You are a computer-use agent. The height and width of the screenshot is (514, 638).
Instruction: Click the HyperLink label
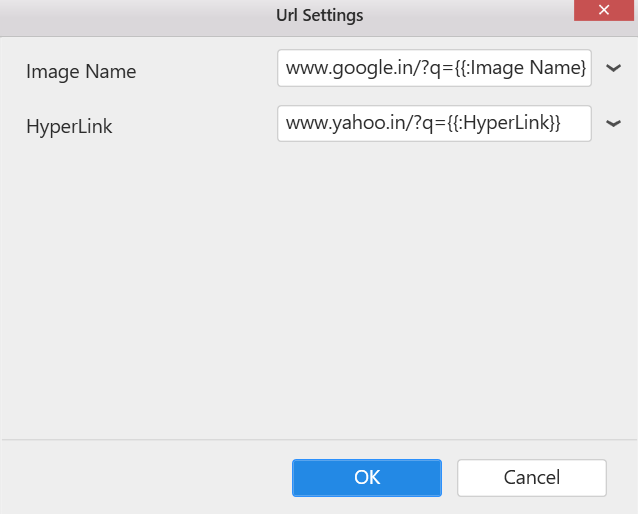pos(69,127)
